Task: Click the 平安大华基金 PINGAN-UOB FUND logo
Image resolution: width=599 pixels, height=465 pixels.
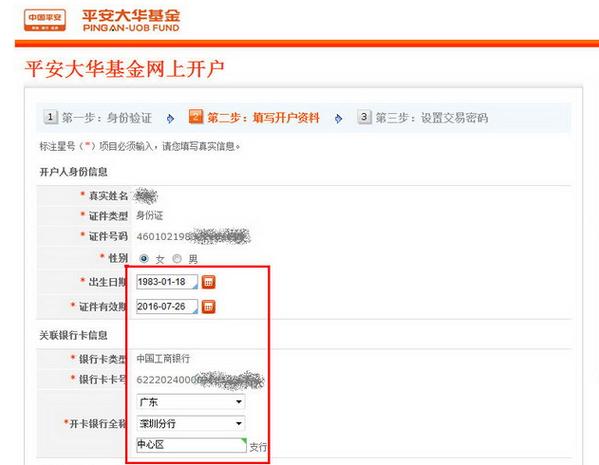Action: 131,20
